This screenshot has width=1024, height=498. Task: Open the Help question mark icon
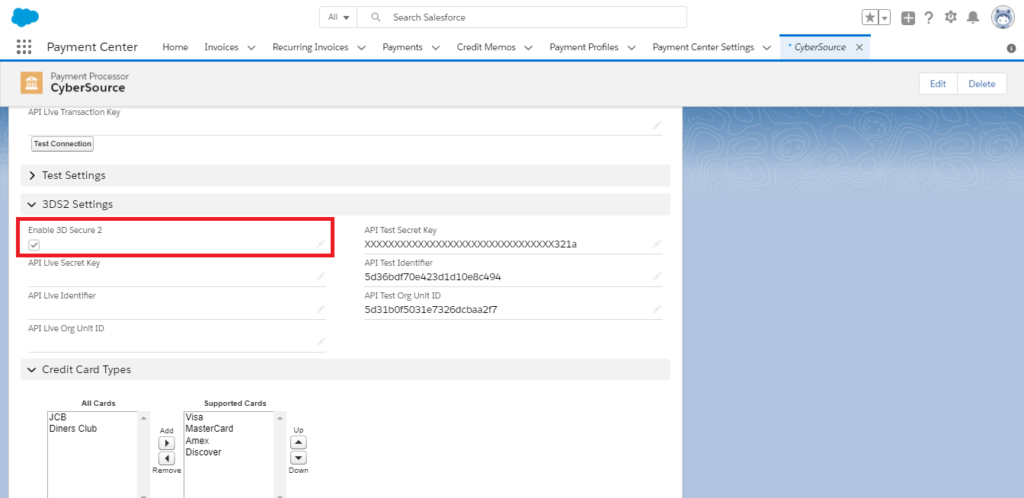tap(929, 18)
